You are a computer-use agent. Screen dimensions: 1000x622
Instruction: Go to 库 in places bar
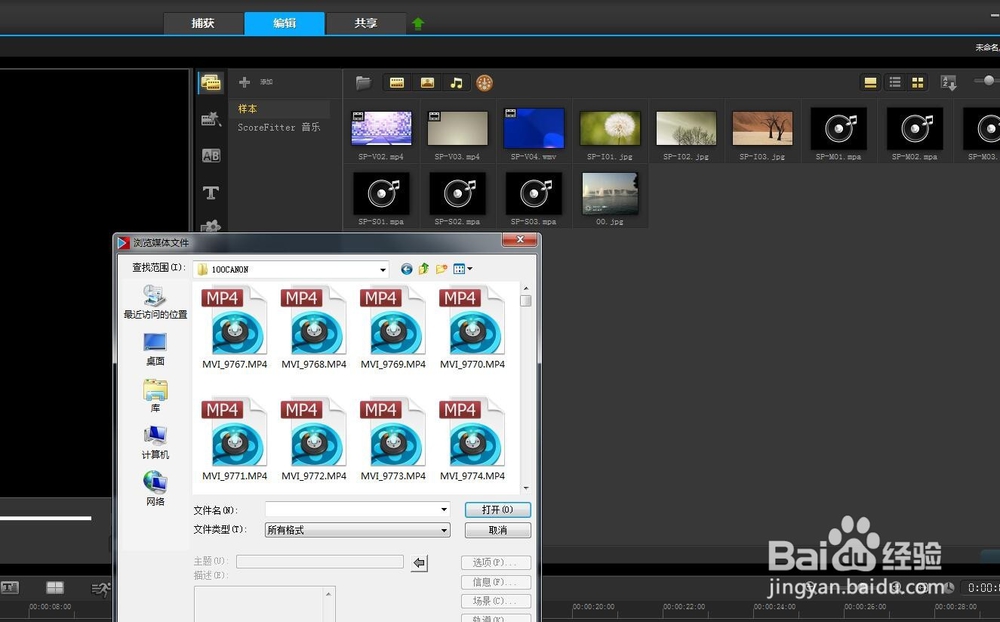point(155,396)
